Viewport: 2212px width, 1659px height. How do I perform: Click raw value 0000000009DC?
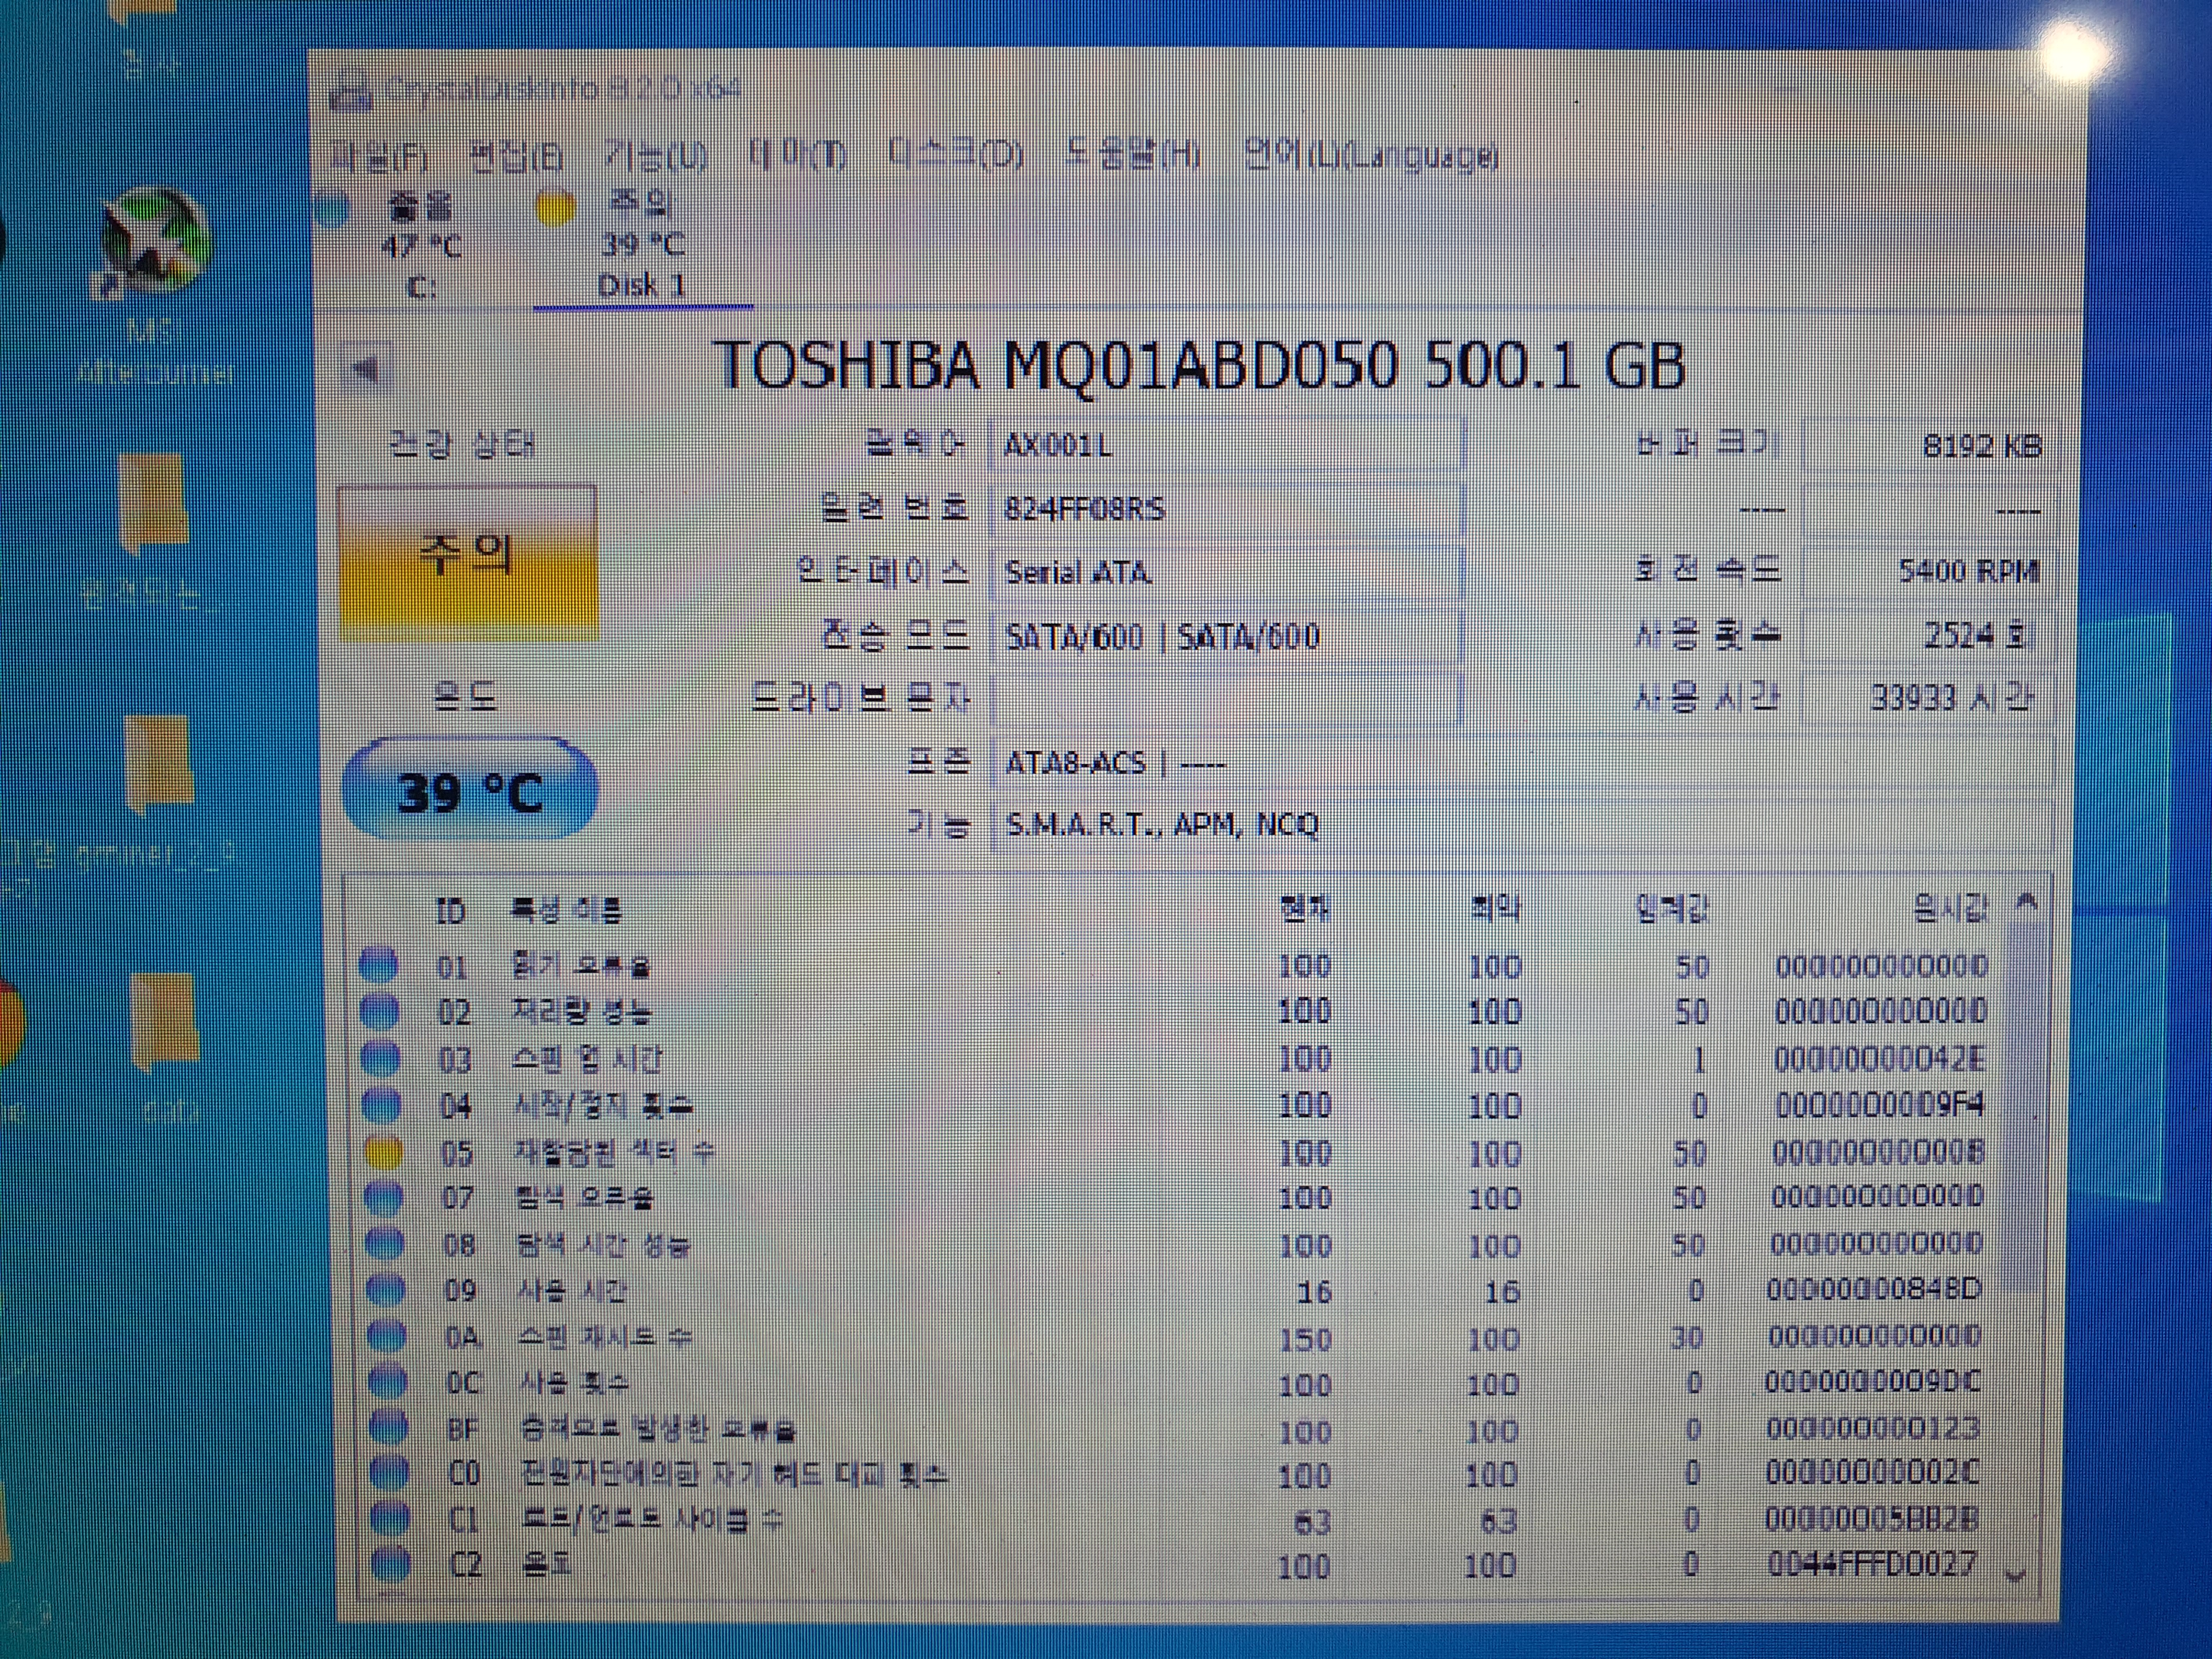(x=1872, y=1382)
